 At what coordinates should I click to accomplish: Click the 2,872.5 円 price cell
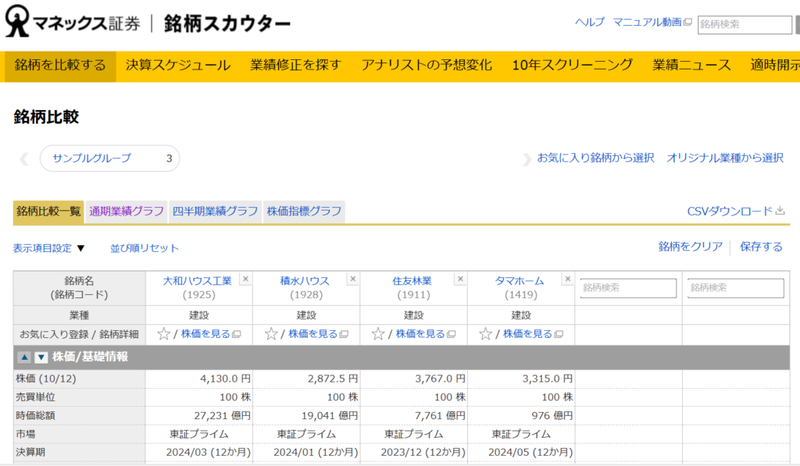(x=306, y=379)
